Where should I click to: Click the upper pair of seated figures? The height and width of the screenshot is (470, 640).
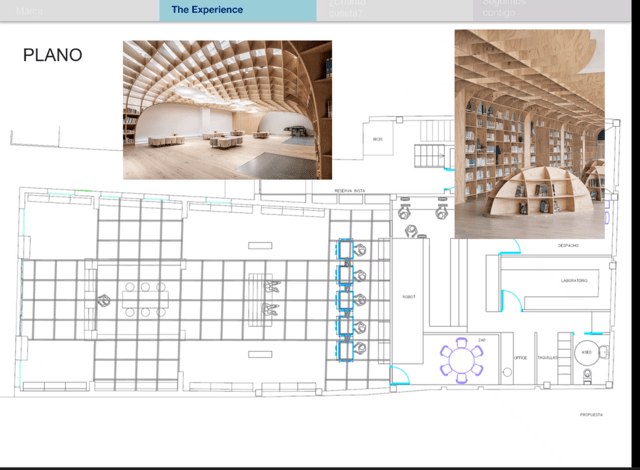coord(271,287)
